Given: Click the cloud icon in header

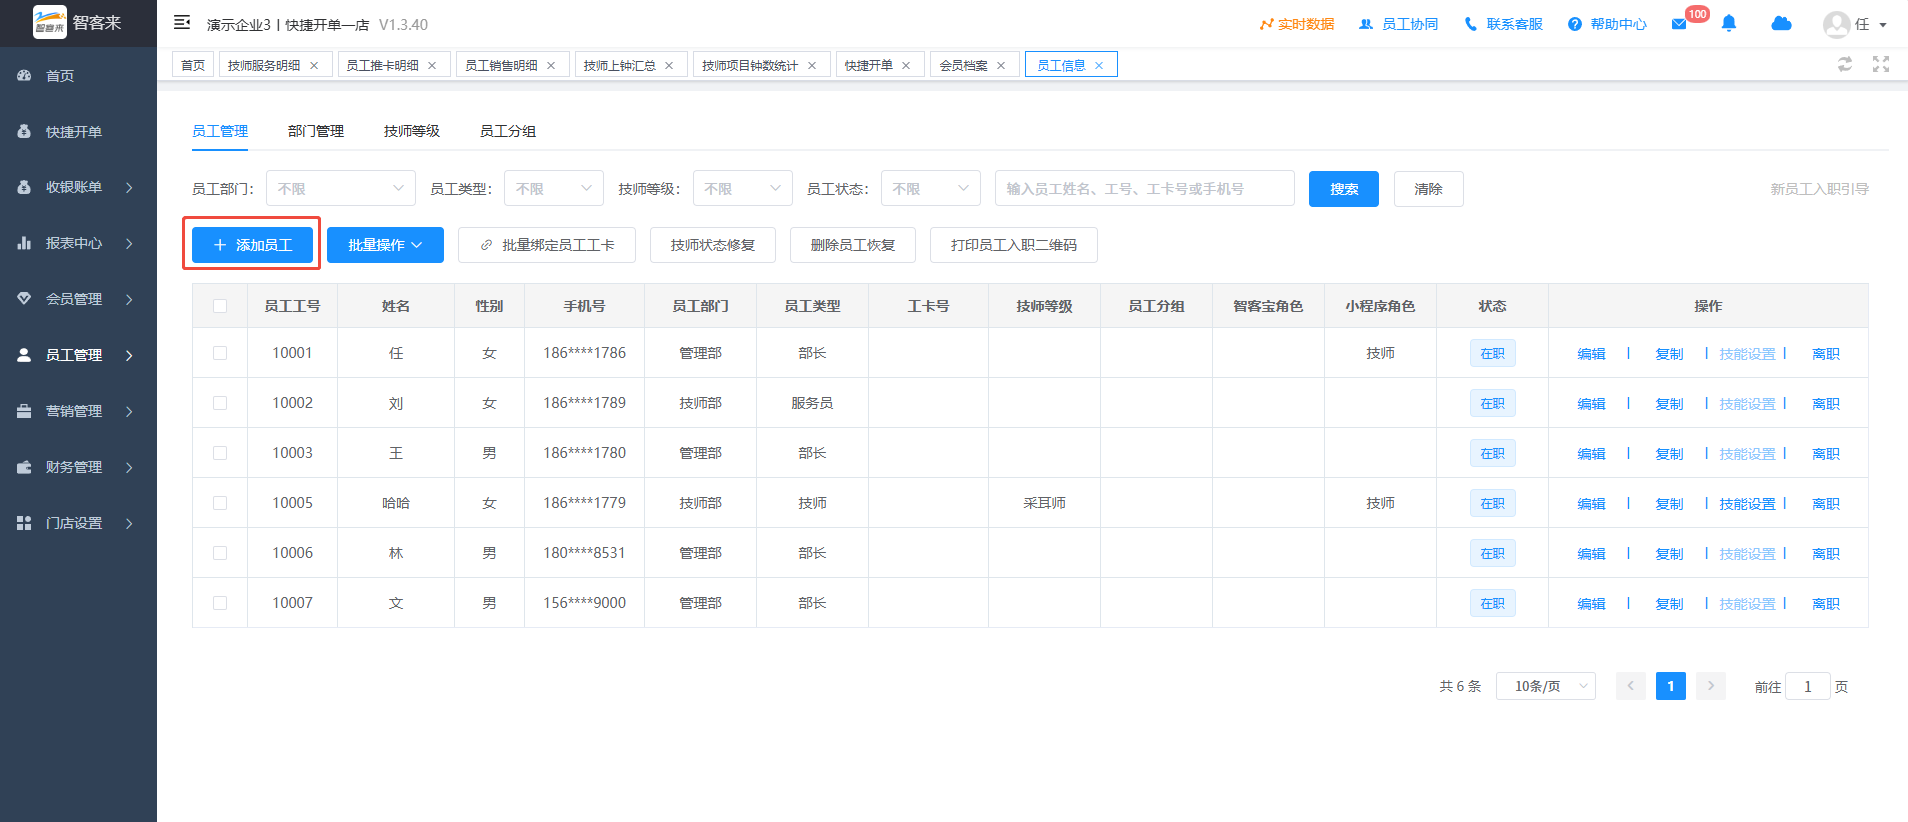Looking at the screenshot, I should [x=1781, y=23].
